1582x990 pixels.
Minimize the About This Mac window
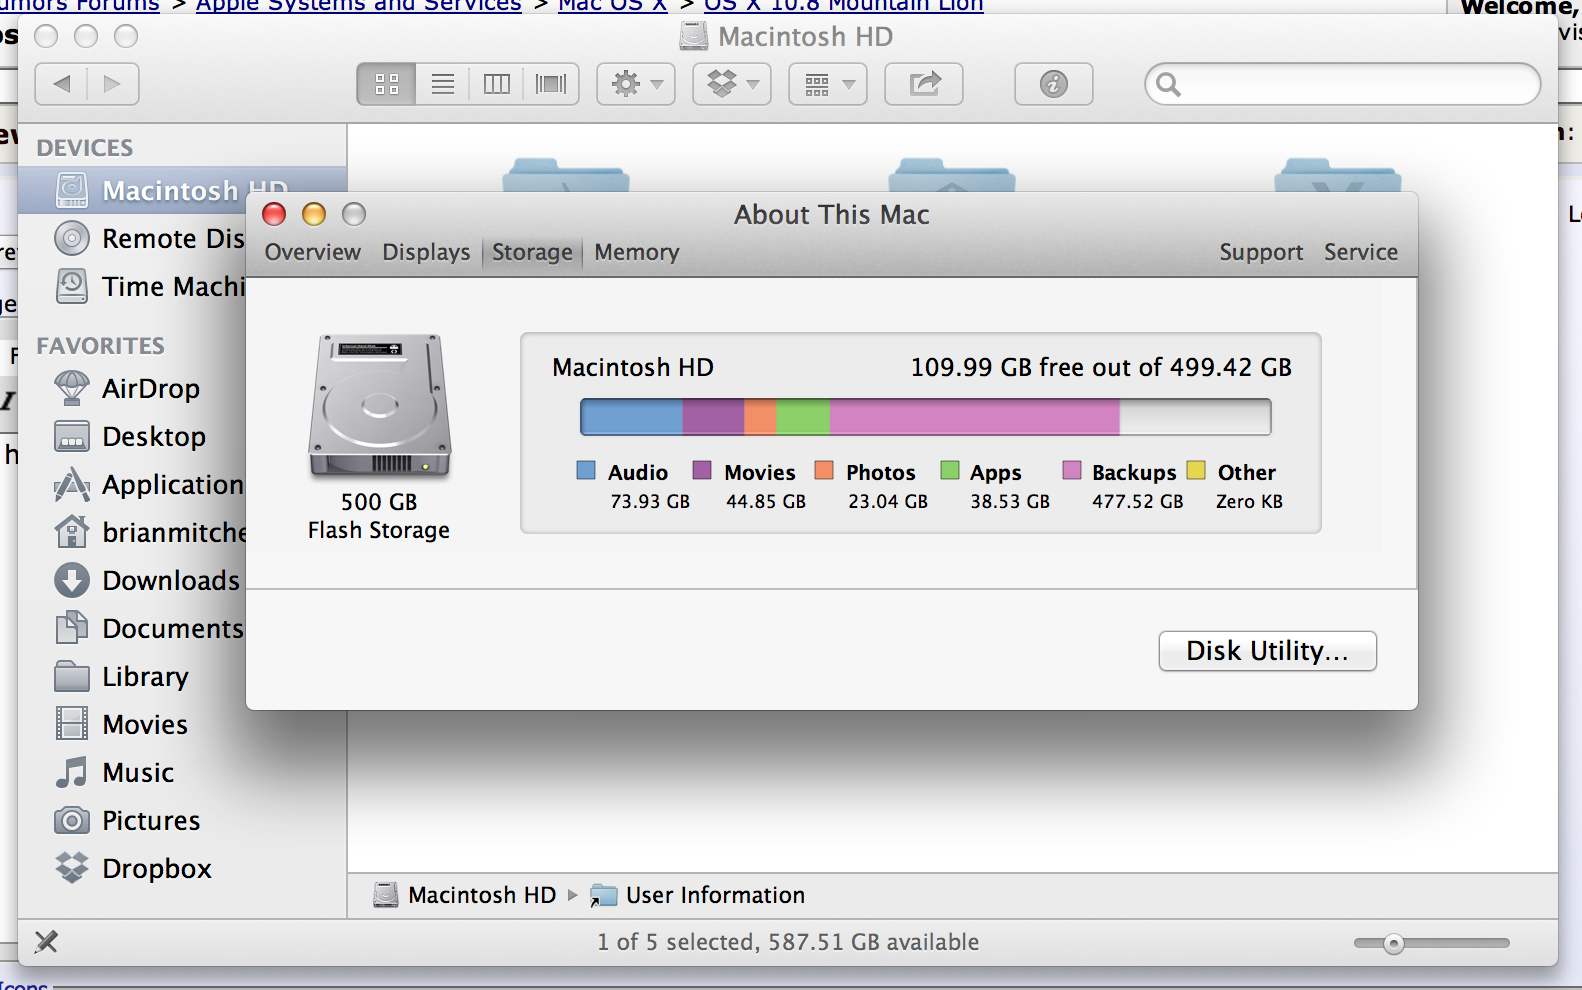pyautogui.click(x=314, y=214)
